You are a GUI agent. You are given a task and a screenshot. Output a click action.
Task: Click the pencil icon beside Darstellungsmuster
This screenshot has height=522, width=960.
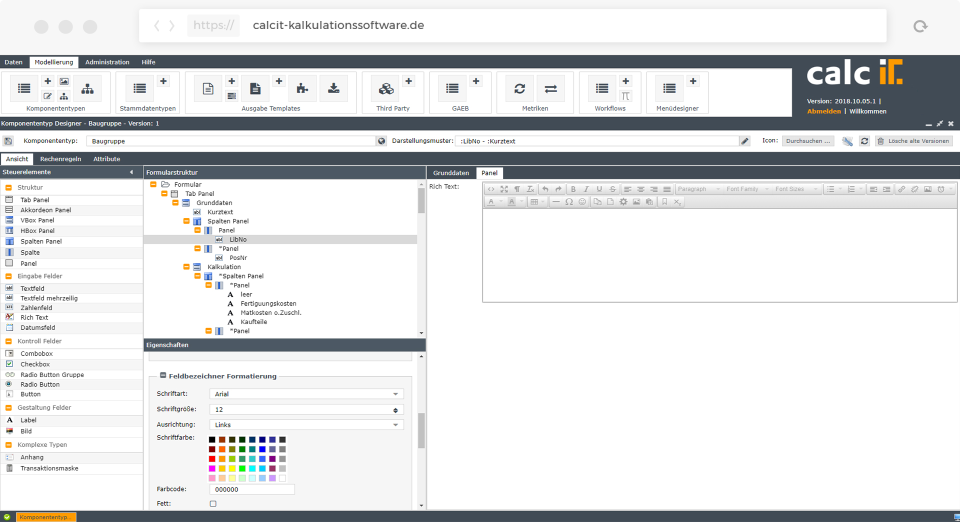[x=744, y=141]
